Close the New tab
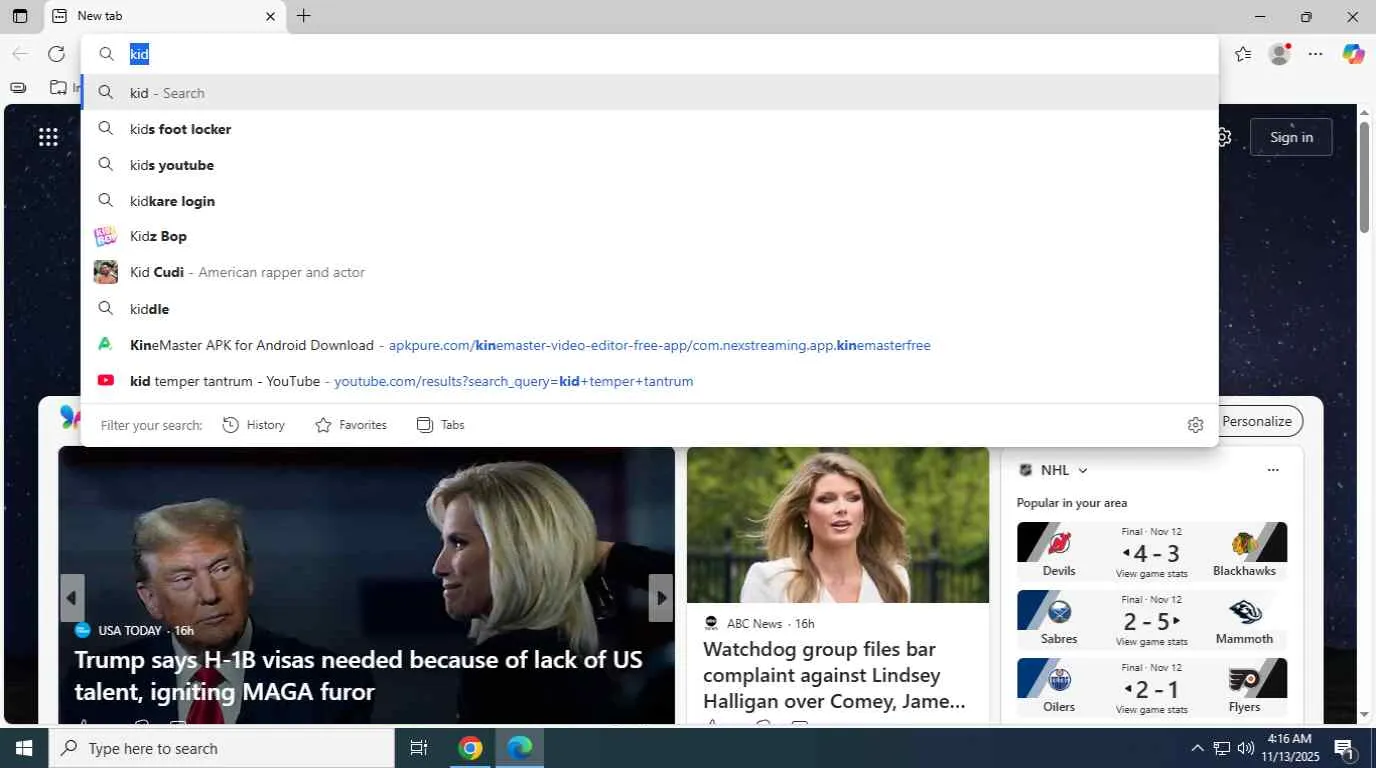This screenshot has height=768, width=1376. (x=270, y=16)
